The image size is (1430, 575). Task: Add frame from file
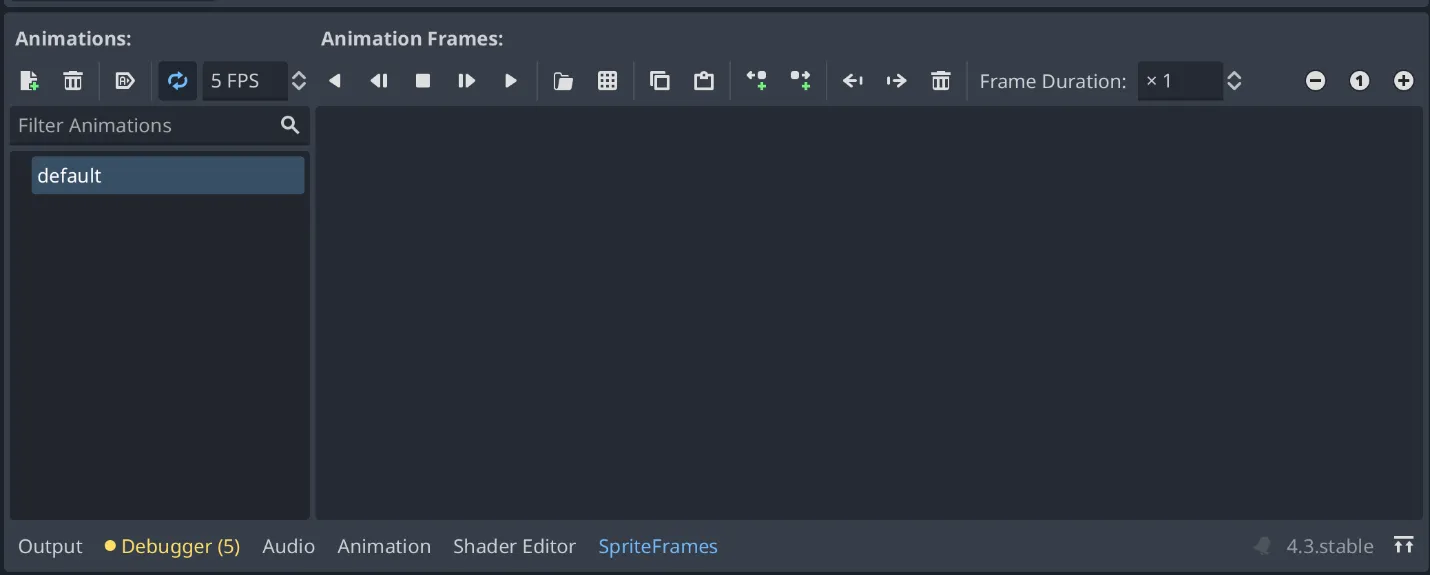click(563, 81)
